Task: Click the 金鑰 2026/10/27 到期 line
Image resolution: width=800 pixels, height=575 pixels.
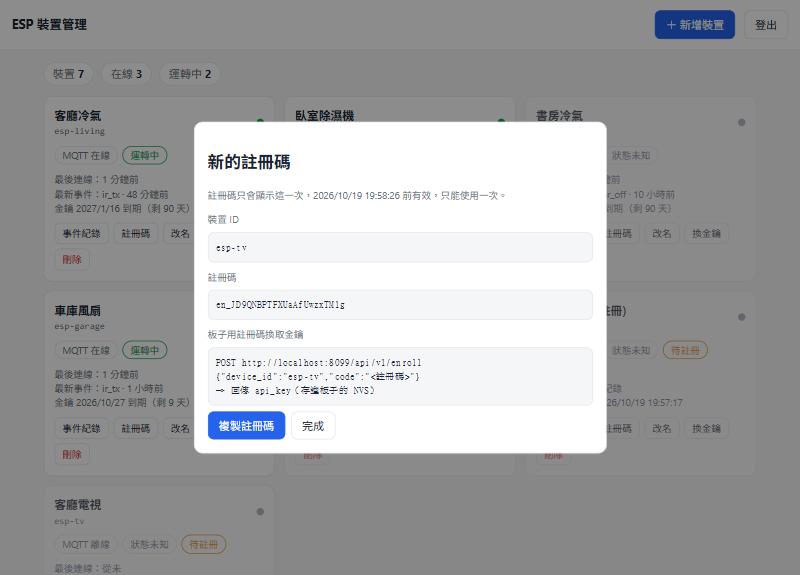Action: click(122, 403)
